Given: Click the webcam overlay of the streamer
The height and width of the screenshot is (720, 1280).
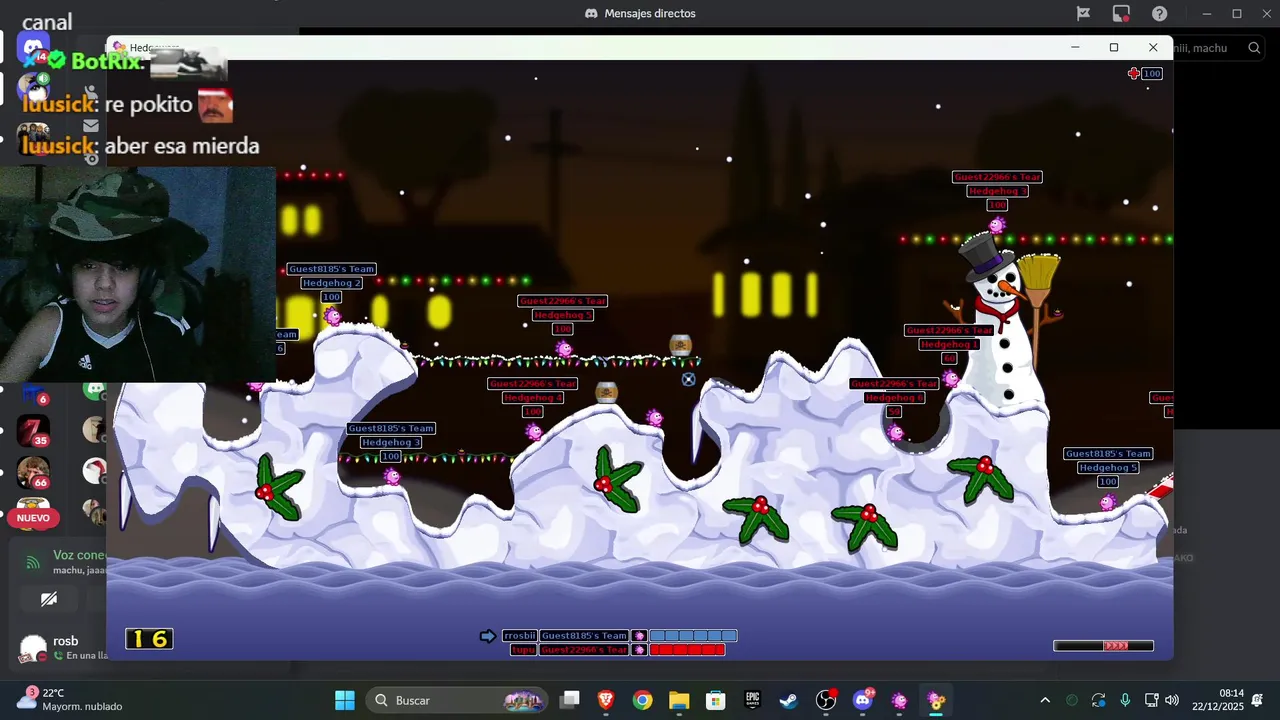Looking at the screenshot, I should (x=138, y=274).
